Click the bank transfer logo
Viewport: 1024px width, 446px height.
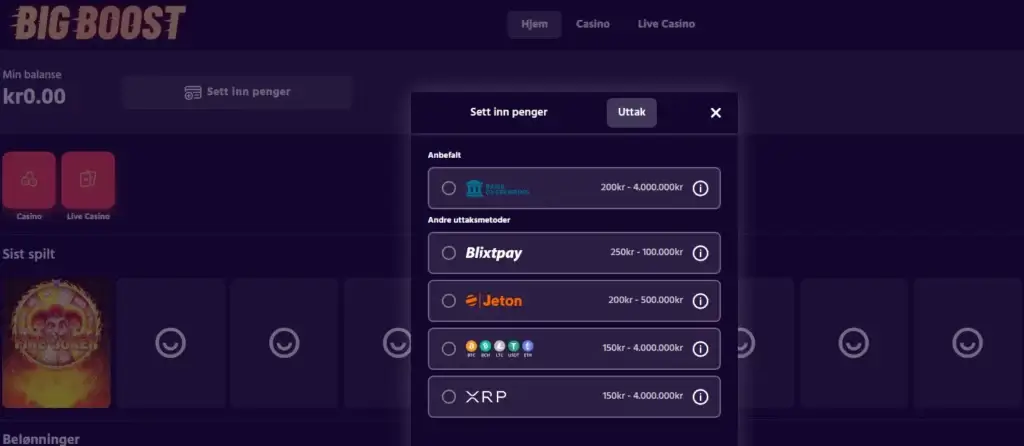point(497,188)
